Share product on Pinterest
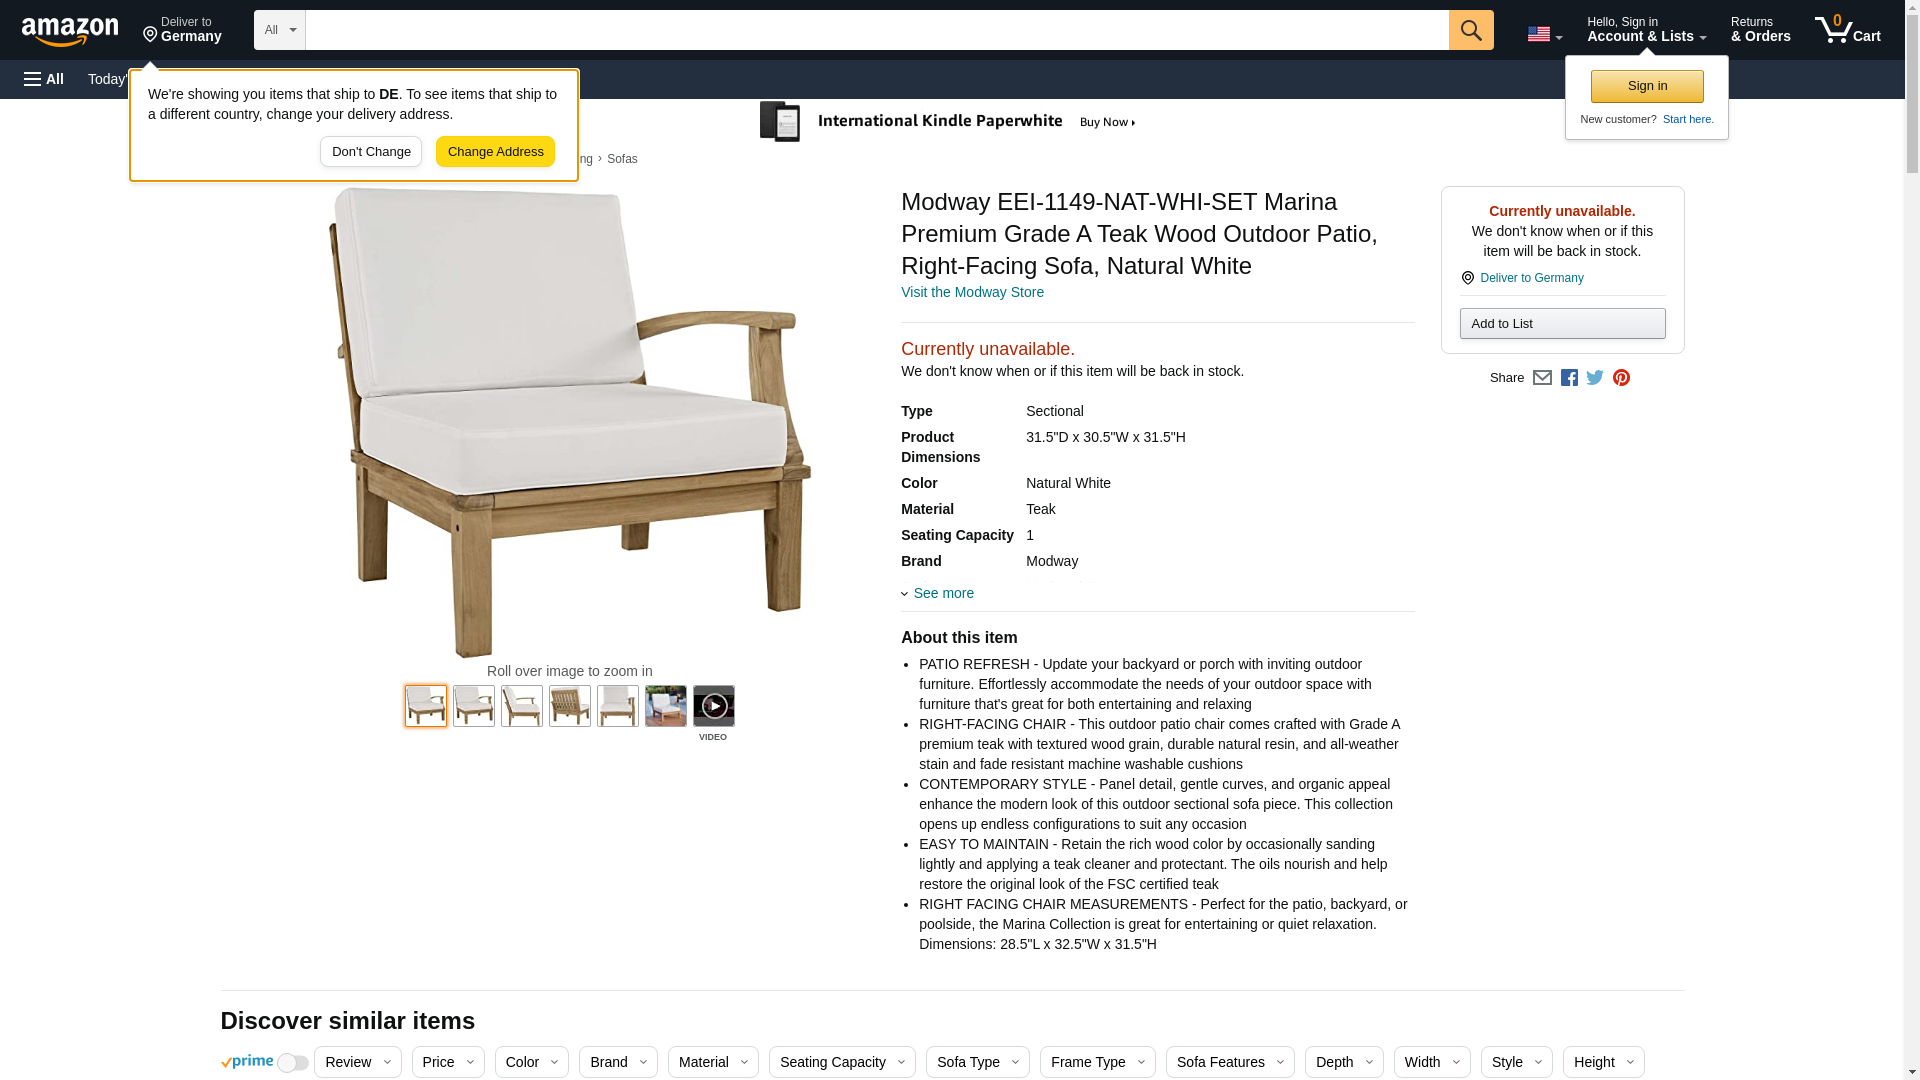1920x1080 pixels. pos(1621,378)
